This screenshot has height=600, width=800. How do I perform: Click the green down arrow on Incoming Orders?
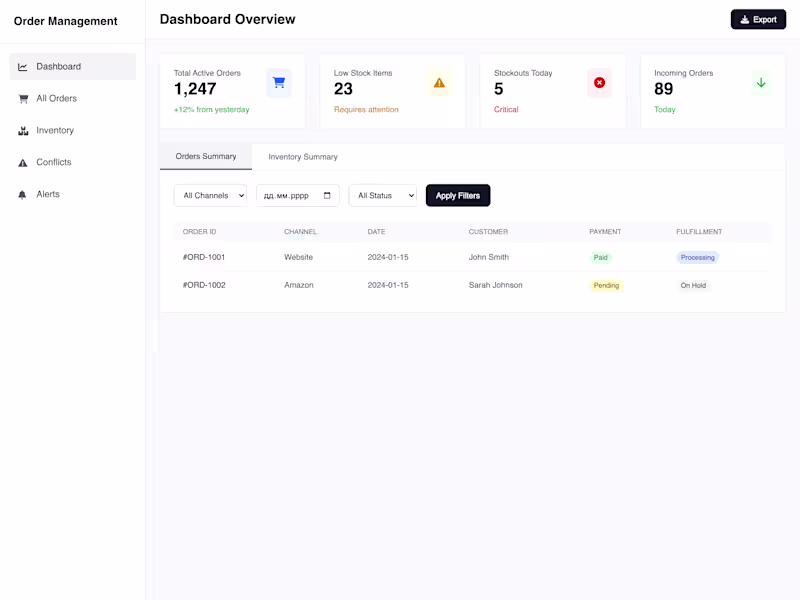pos(761,83)
